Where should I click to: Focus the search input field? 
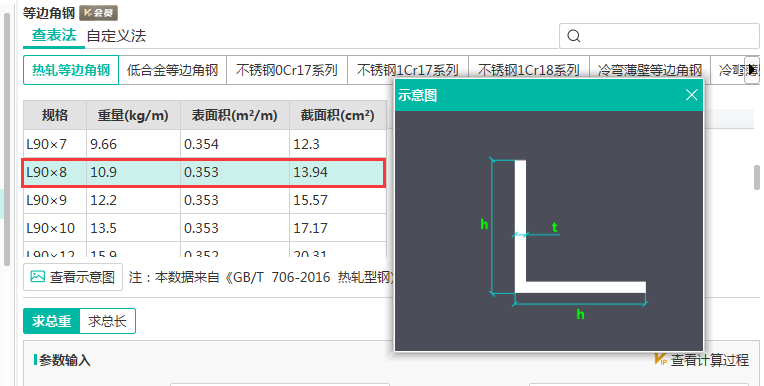point(659,36)
